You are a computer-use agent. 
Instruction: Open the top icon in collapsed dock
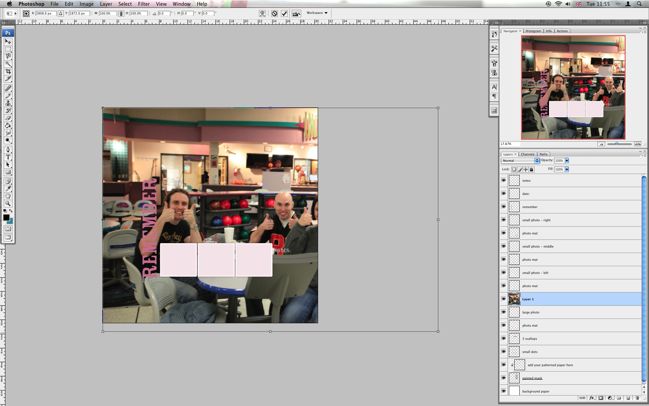(494, 35)
